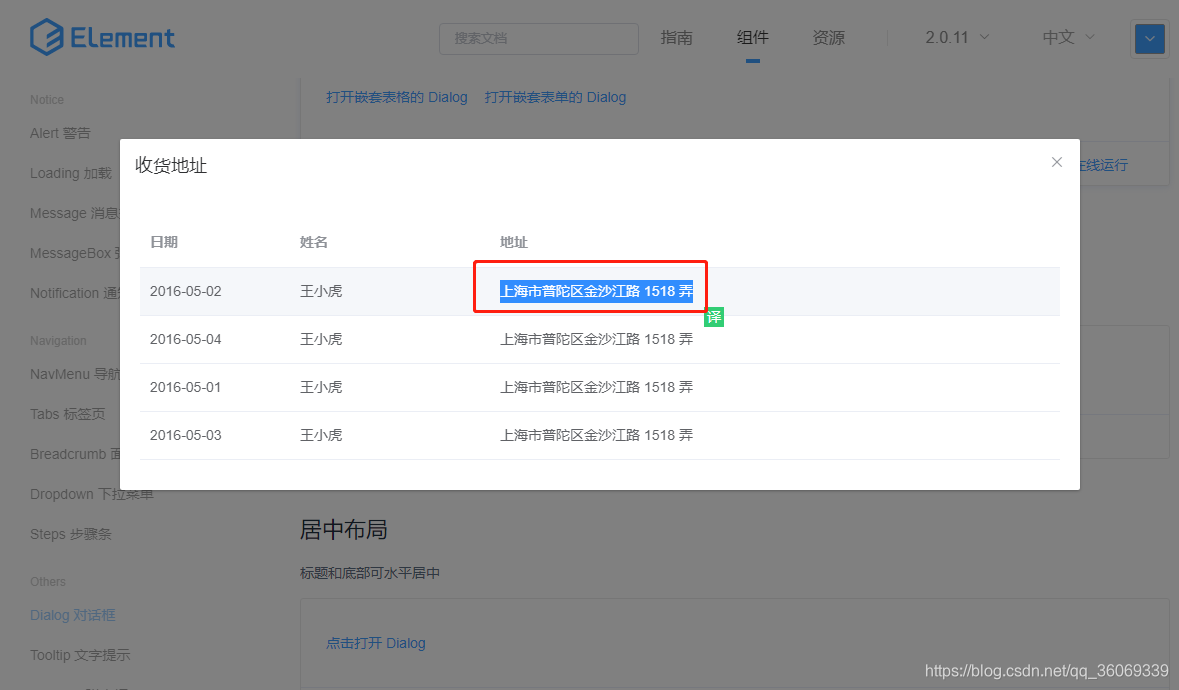Open the 指南 navigation item
This screenshot has width=1179, height=690.
[676, 37]
